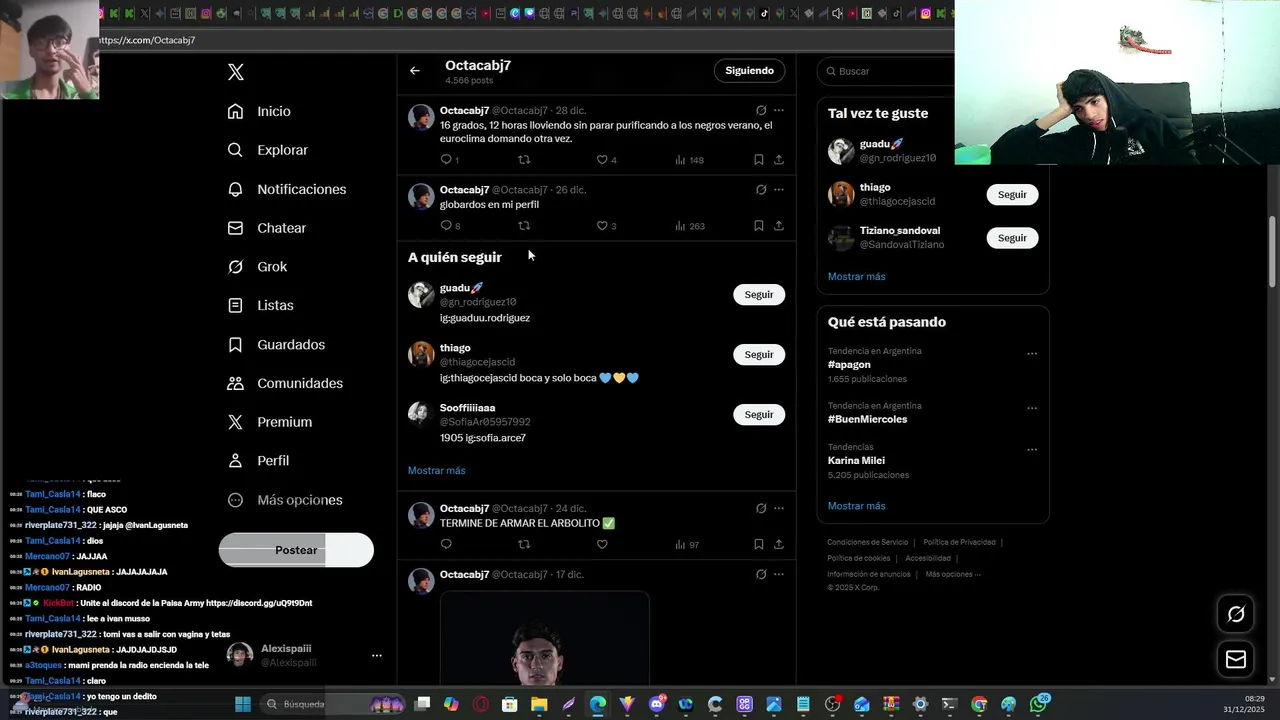Open the Inicio menu item
The width and height of the screenshot is (1280, 720).
pyautogui.click(x=259, y=111)
